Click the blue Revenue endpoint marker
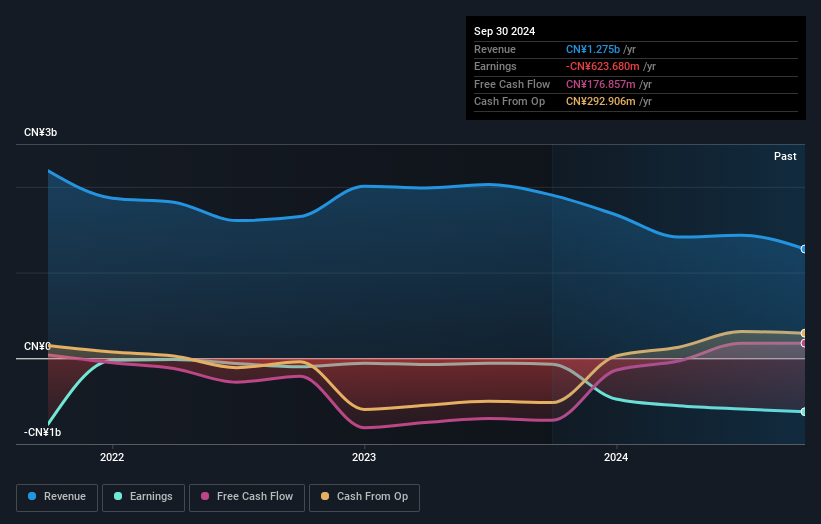Screen dimensions: 821x524 [804, 249]
